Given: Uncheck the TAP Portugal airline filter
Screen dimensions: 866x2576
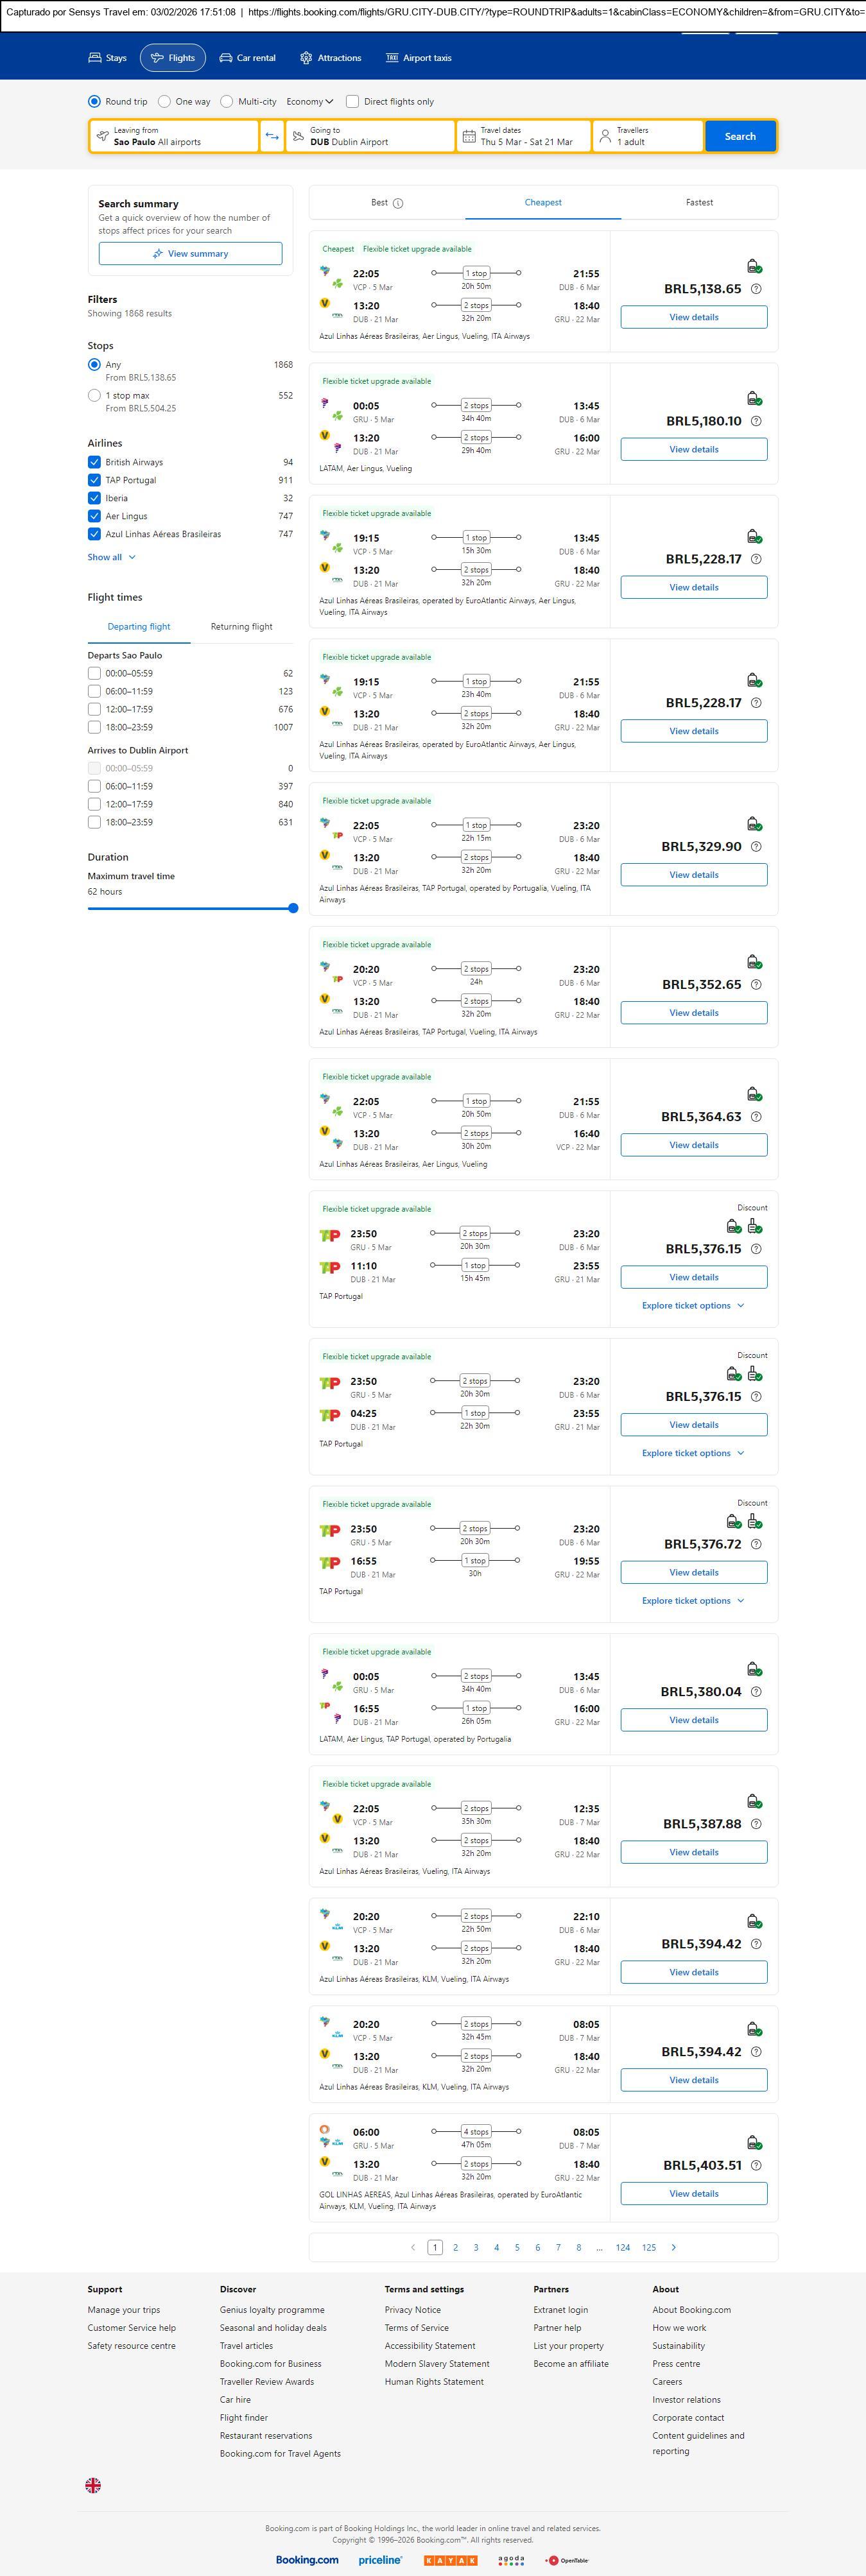Looking at the screenshot, I should click(x=94, y=480).
